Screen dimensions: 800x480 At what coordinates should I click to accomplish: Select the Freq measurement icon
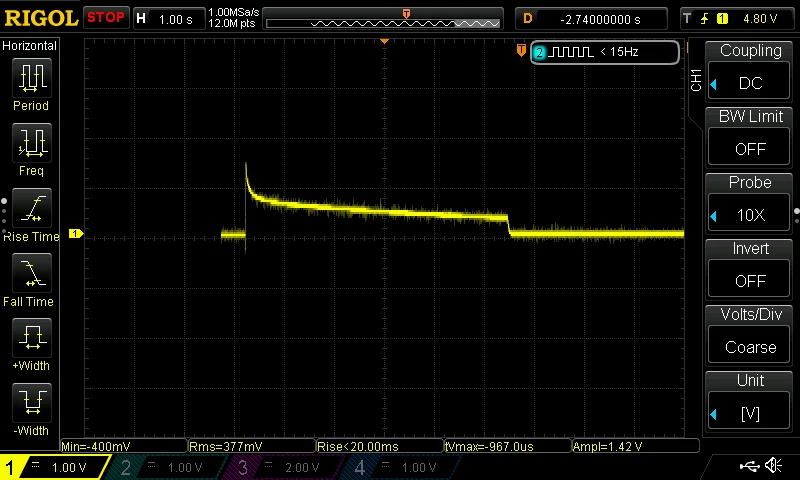point(32,143)
